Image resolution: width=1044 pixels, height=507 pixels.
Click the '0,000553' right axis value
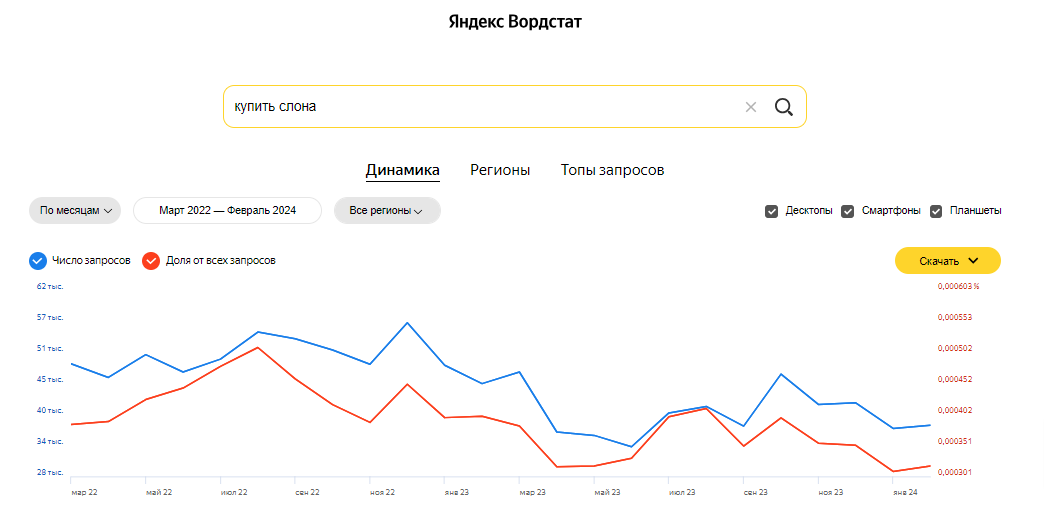[954, 317]
